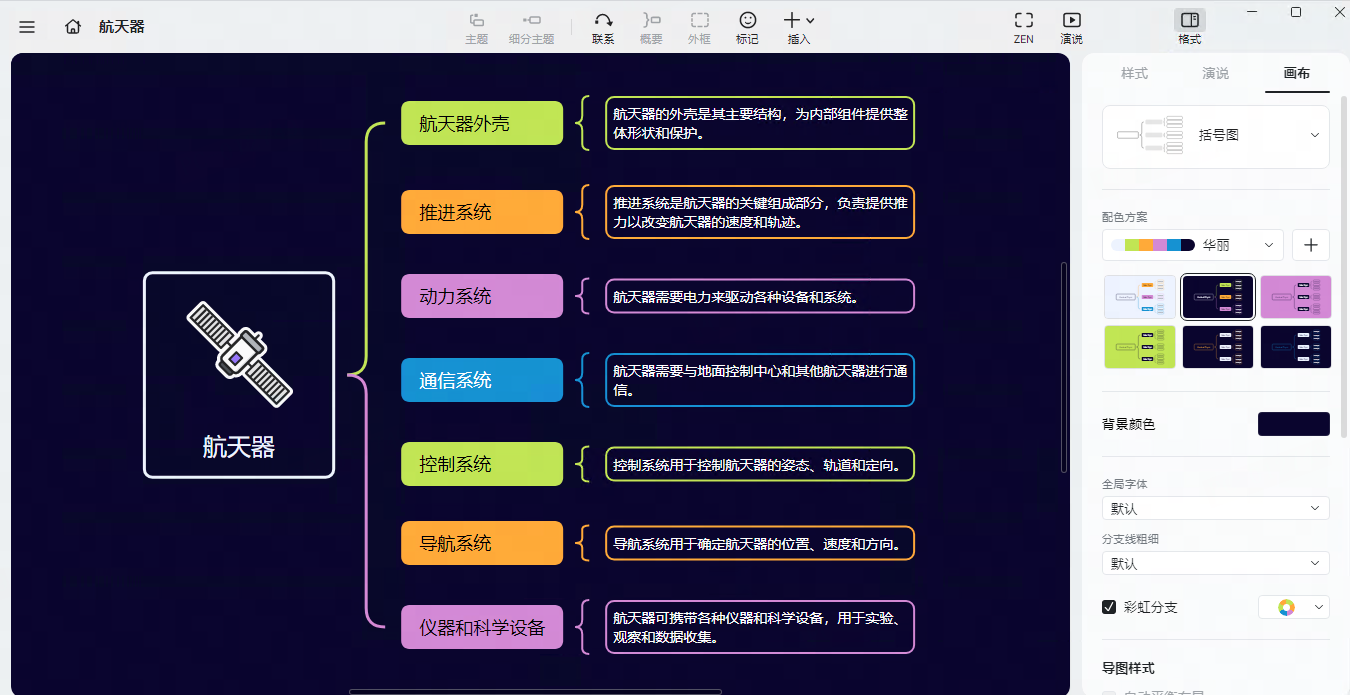This screenshot has width=1350, height=695.
Task: Select the 推进系统 topic
Action: [482, 212]
